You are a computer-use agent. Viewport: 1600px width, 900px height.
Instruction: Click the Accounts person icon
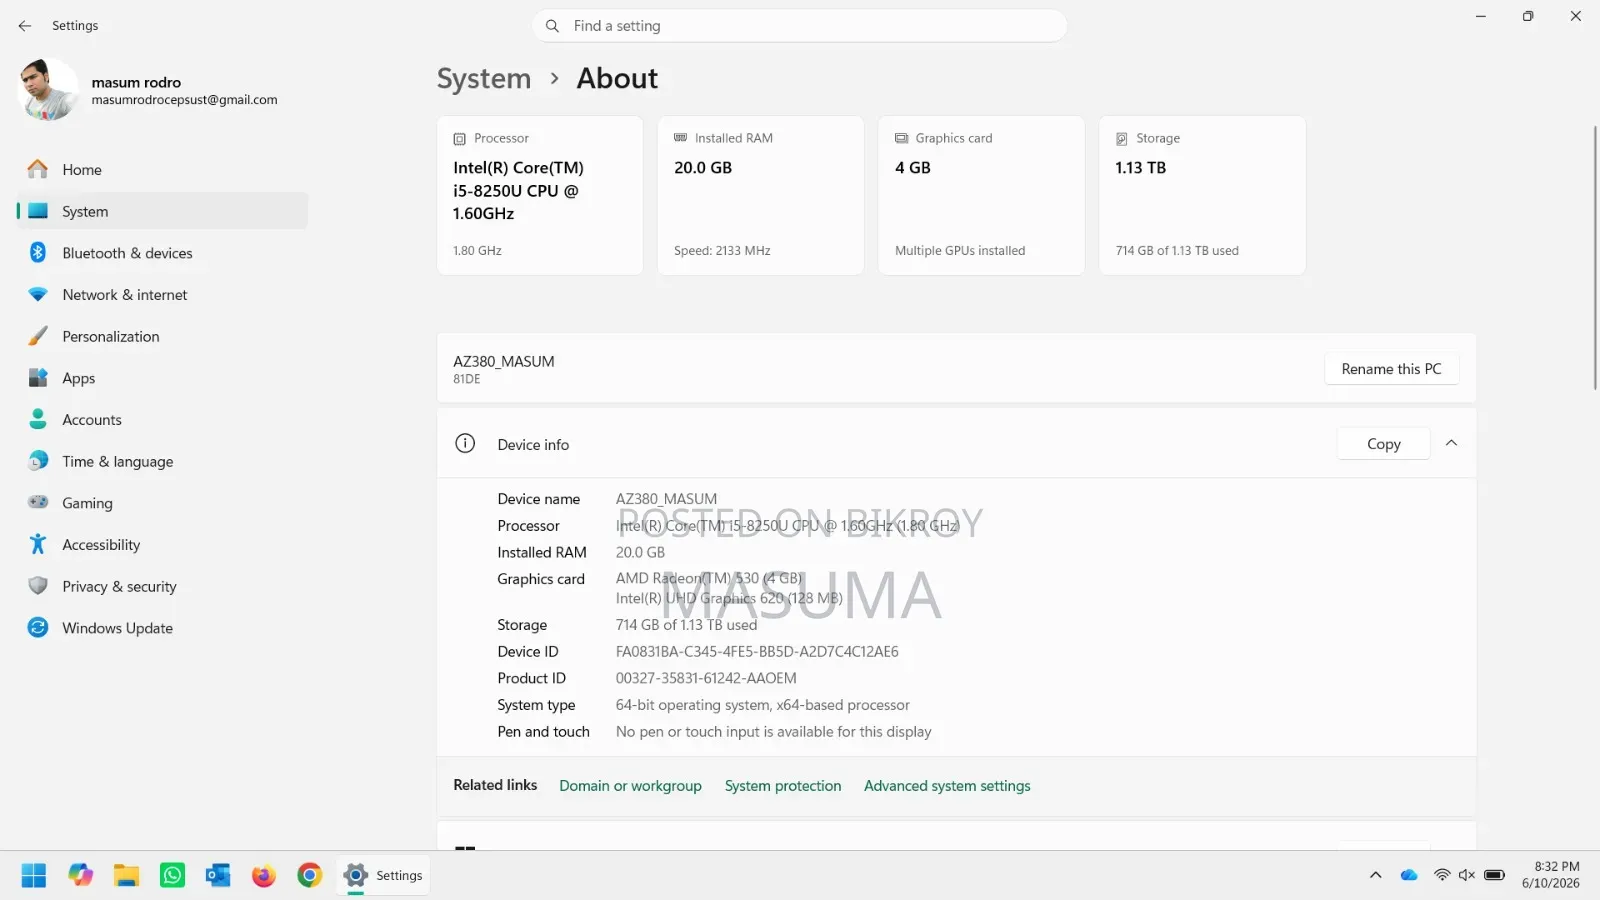[x=38, y=420]
